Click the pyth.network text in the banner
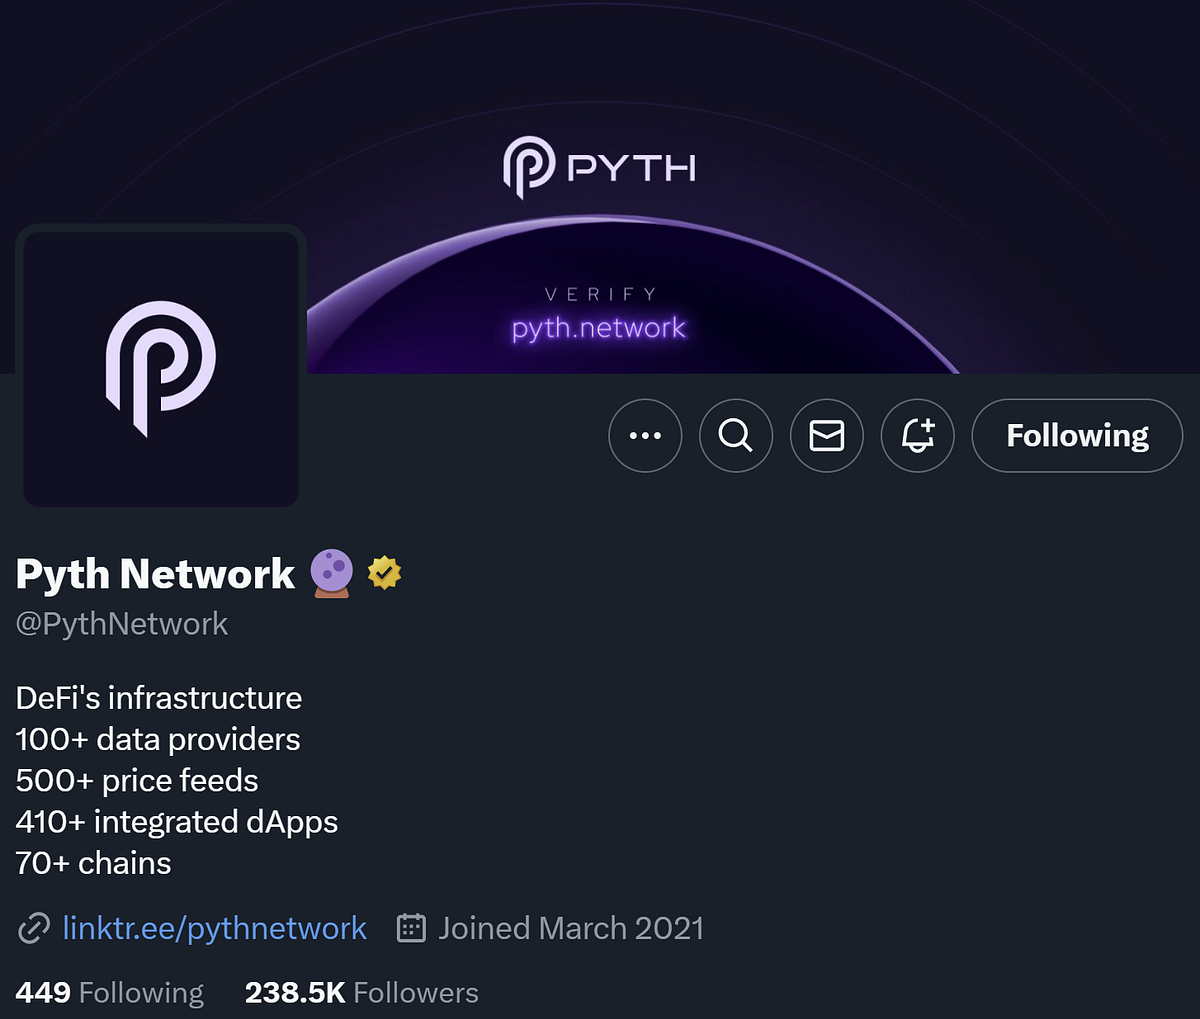Screen dimensions: 1200x1019 598,327
